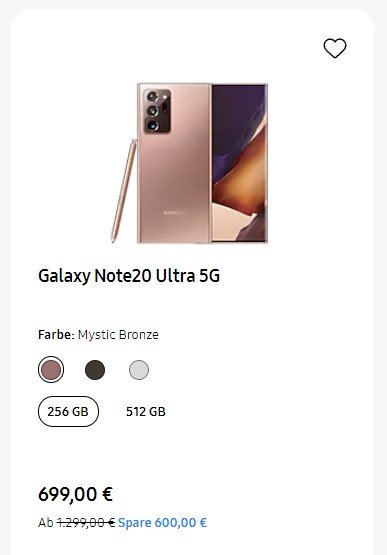Click the top camera lens on phone
The width and height of the screenshot is (387, 555).
(152, 96)
